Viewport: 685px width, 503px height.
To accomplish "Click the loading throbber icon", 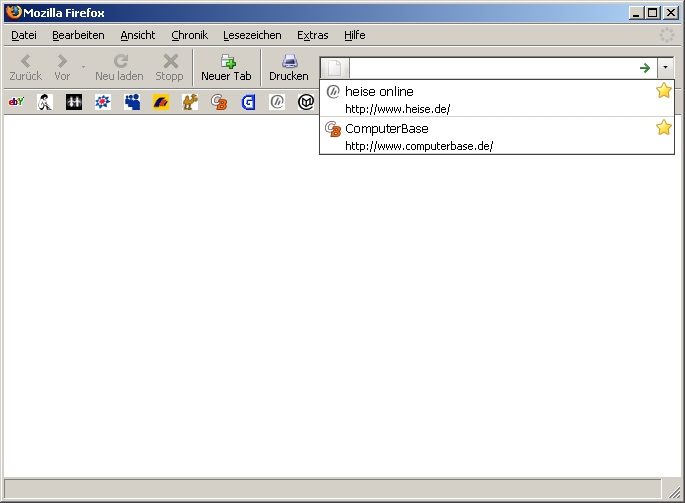I will pos(667,35).
